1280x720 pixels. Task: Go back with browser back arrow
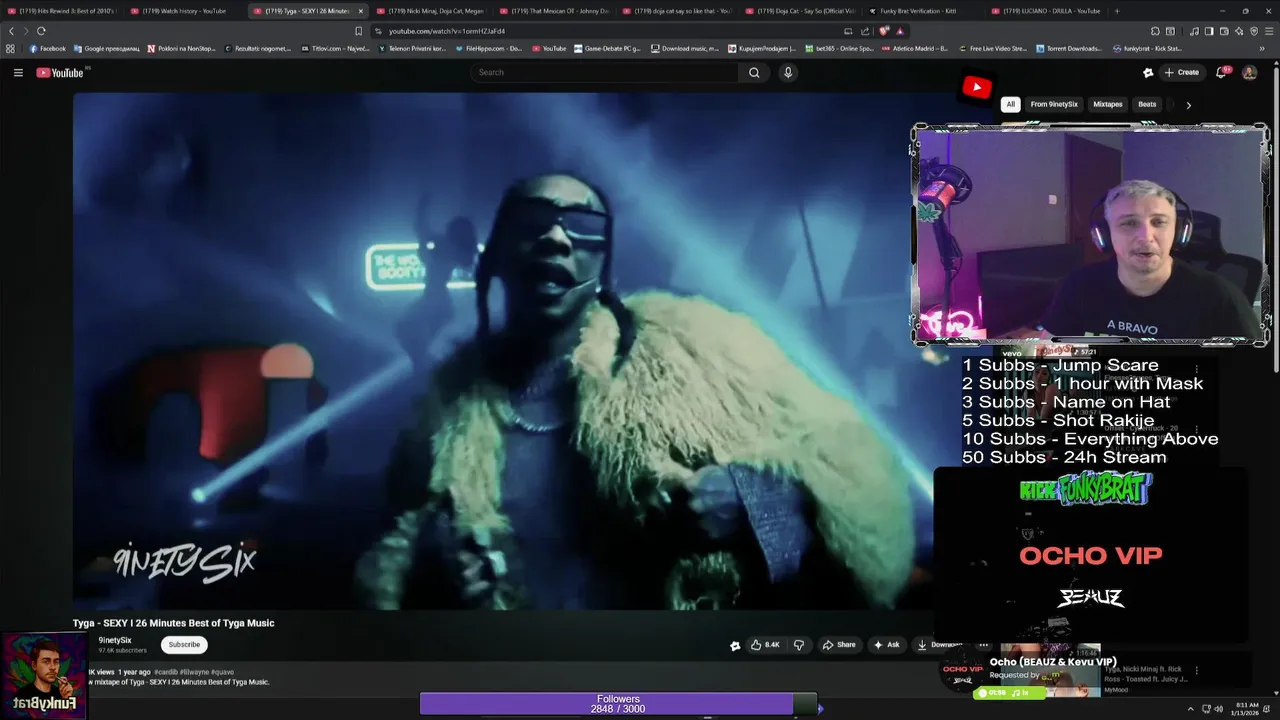pyautogui.click(x=11, y=31)
